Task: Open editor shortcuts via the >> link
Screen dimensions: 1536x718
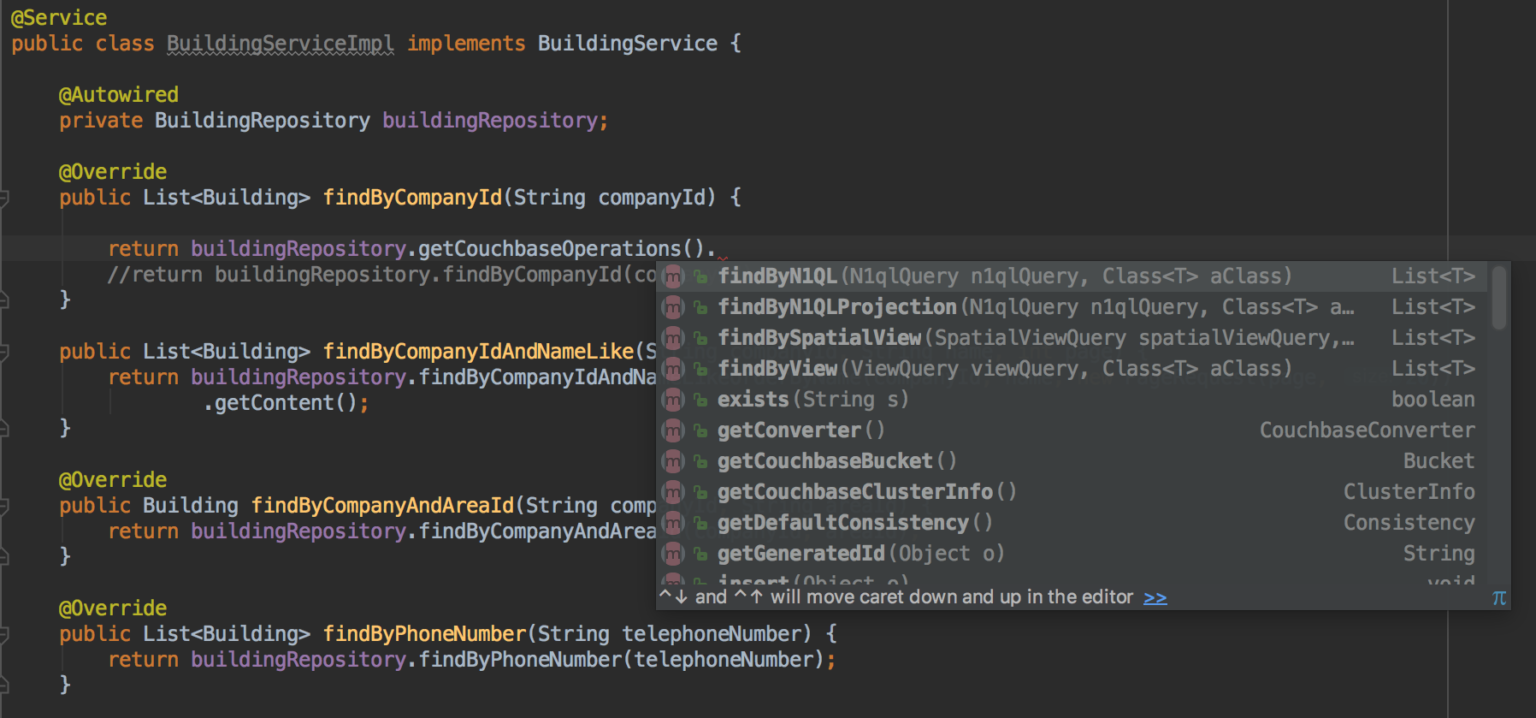Action: click(x=1155, y=596)
